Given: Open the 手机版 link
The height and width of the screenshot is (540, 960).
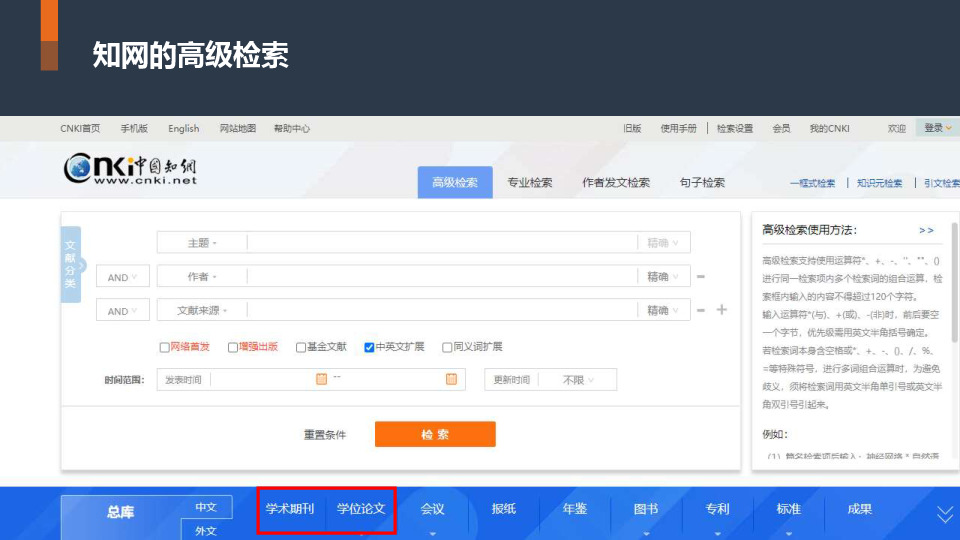Looking at the screenshot, I should click(134, 129).
